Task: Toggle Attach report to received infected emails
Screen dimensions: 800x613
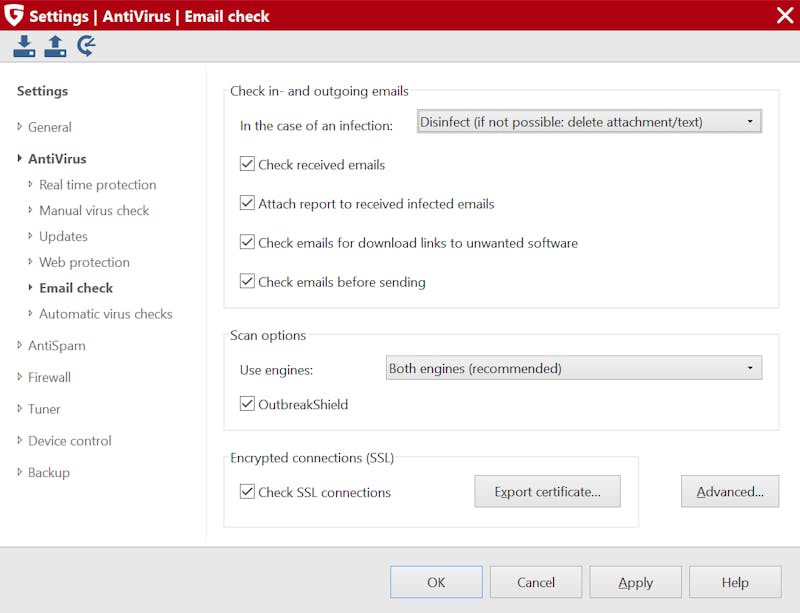Action: click(x=247, y=203)
